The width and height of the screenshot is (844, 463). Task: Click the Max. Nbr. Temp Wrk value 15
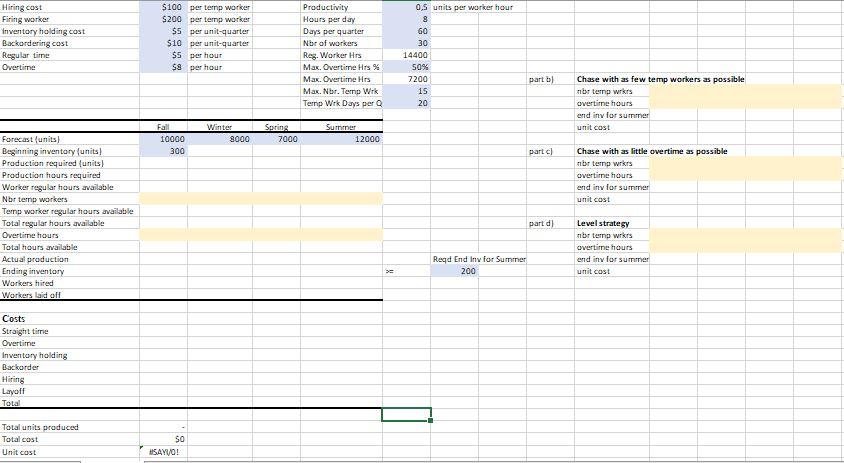point(406,91)
